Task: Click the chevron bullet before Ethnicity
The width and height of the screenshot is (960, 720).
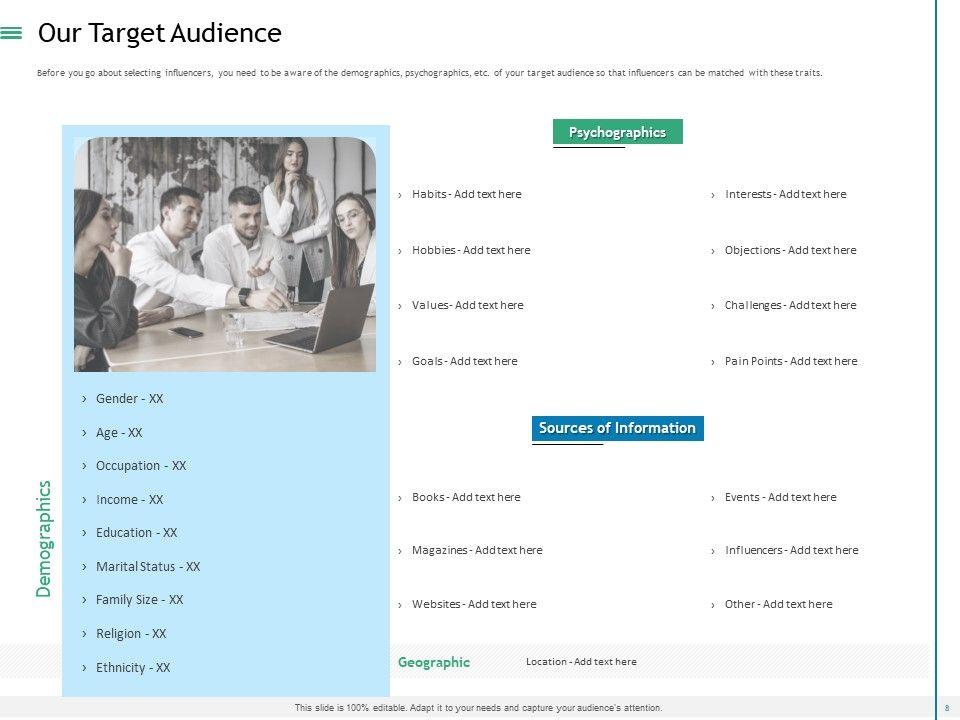Action: 85,668
